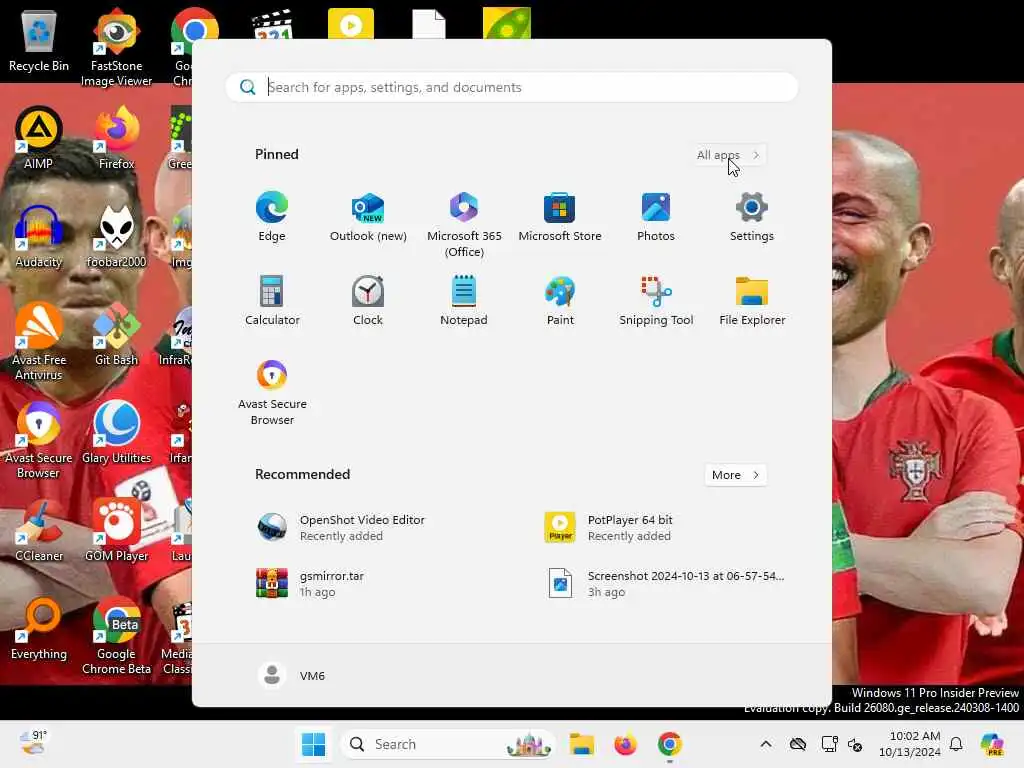Image resolution: width=1024 pixels, height=768 pixels.
Task: Show More recommended items
Action: pos(735,475)
